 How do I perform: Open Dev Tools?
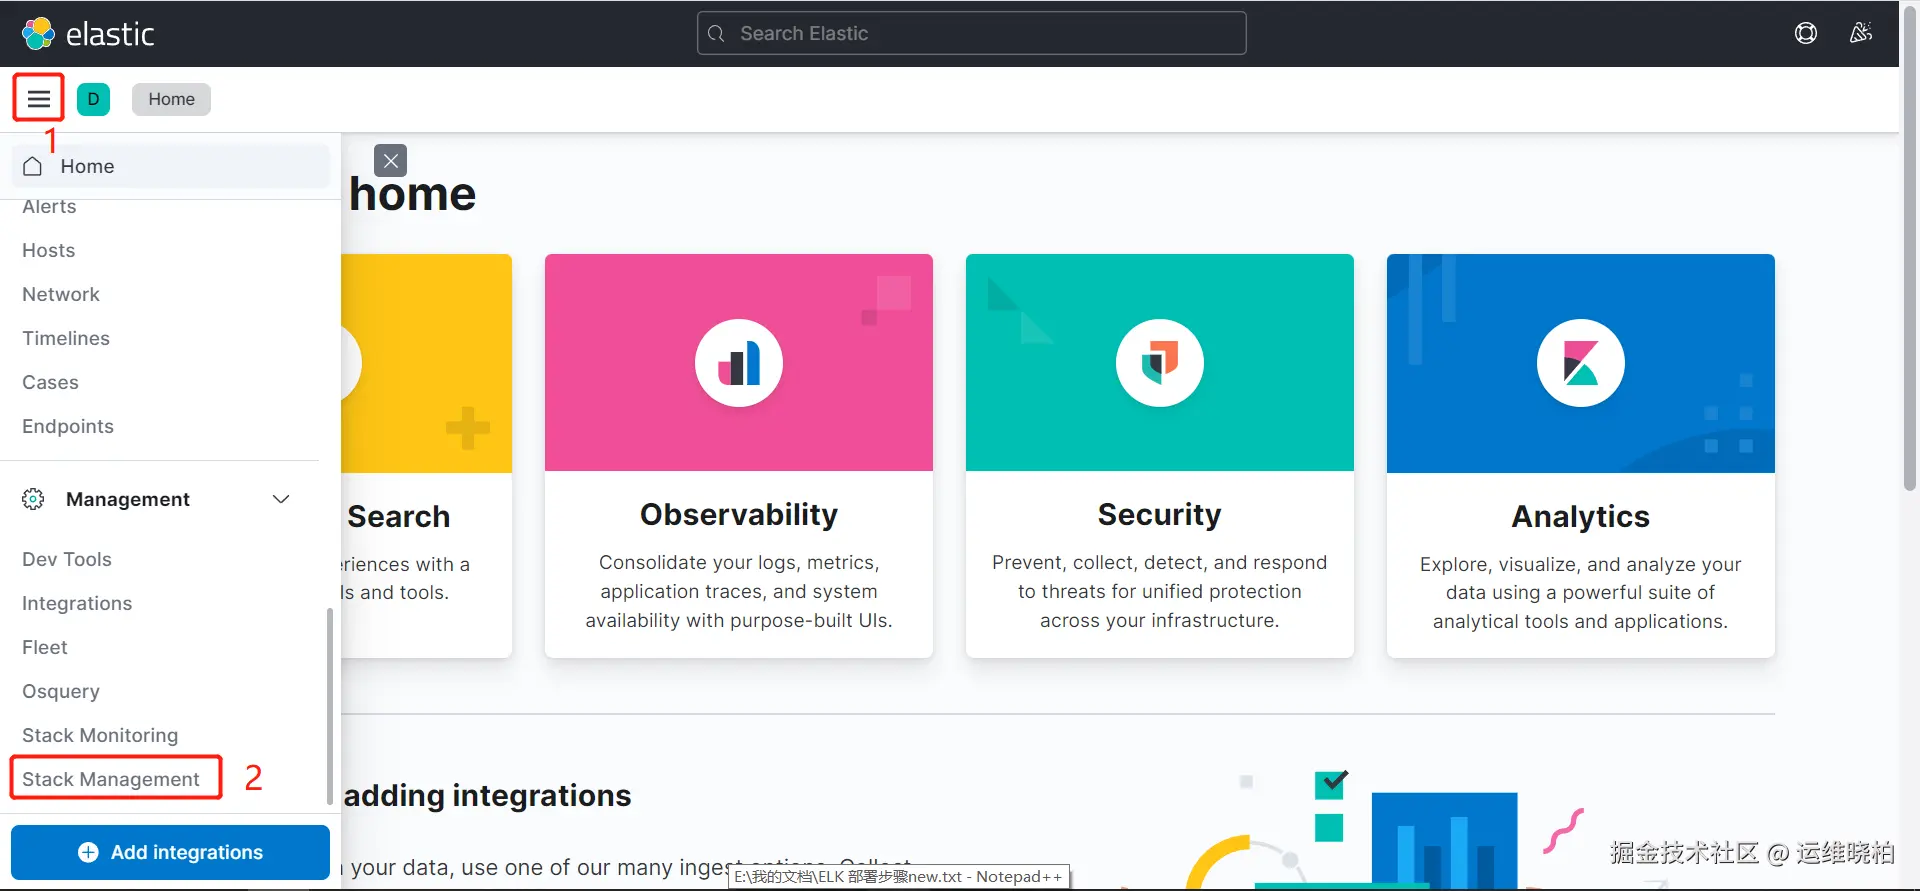coord(67,559)
